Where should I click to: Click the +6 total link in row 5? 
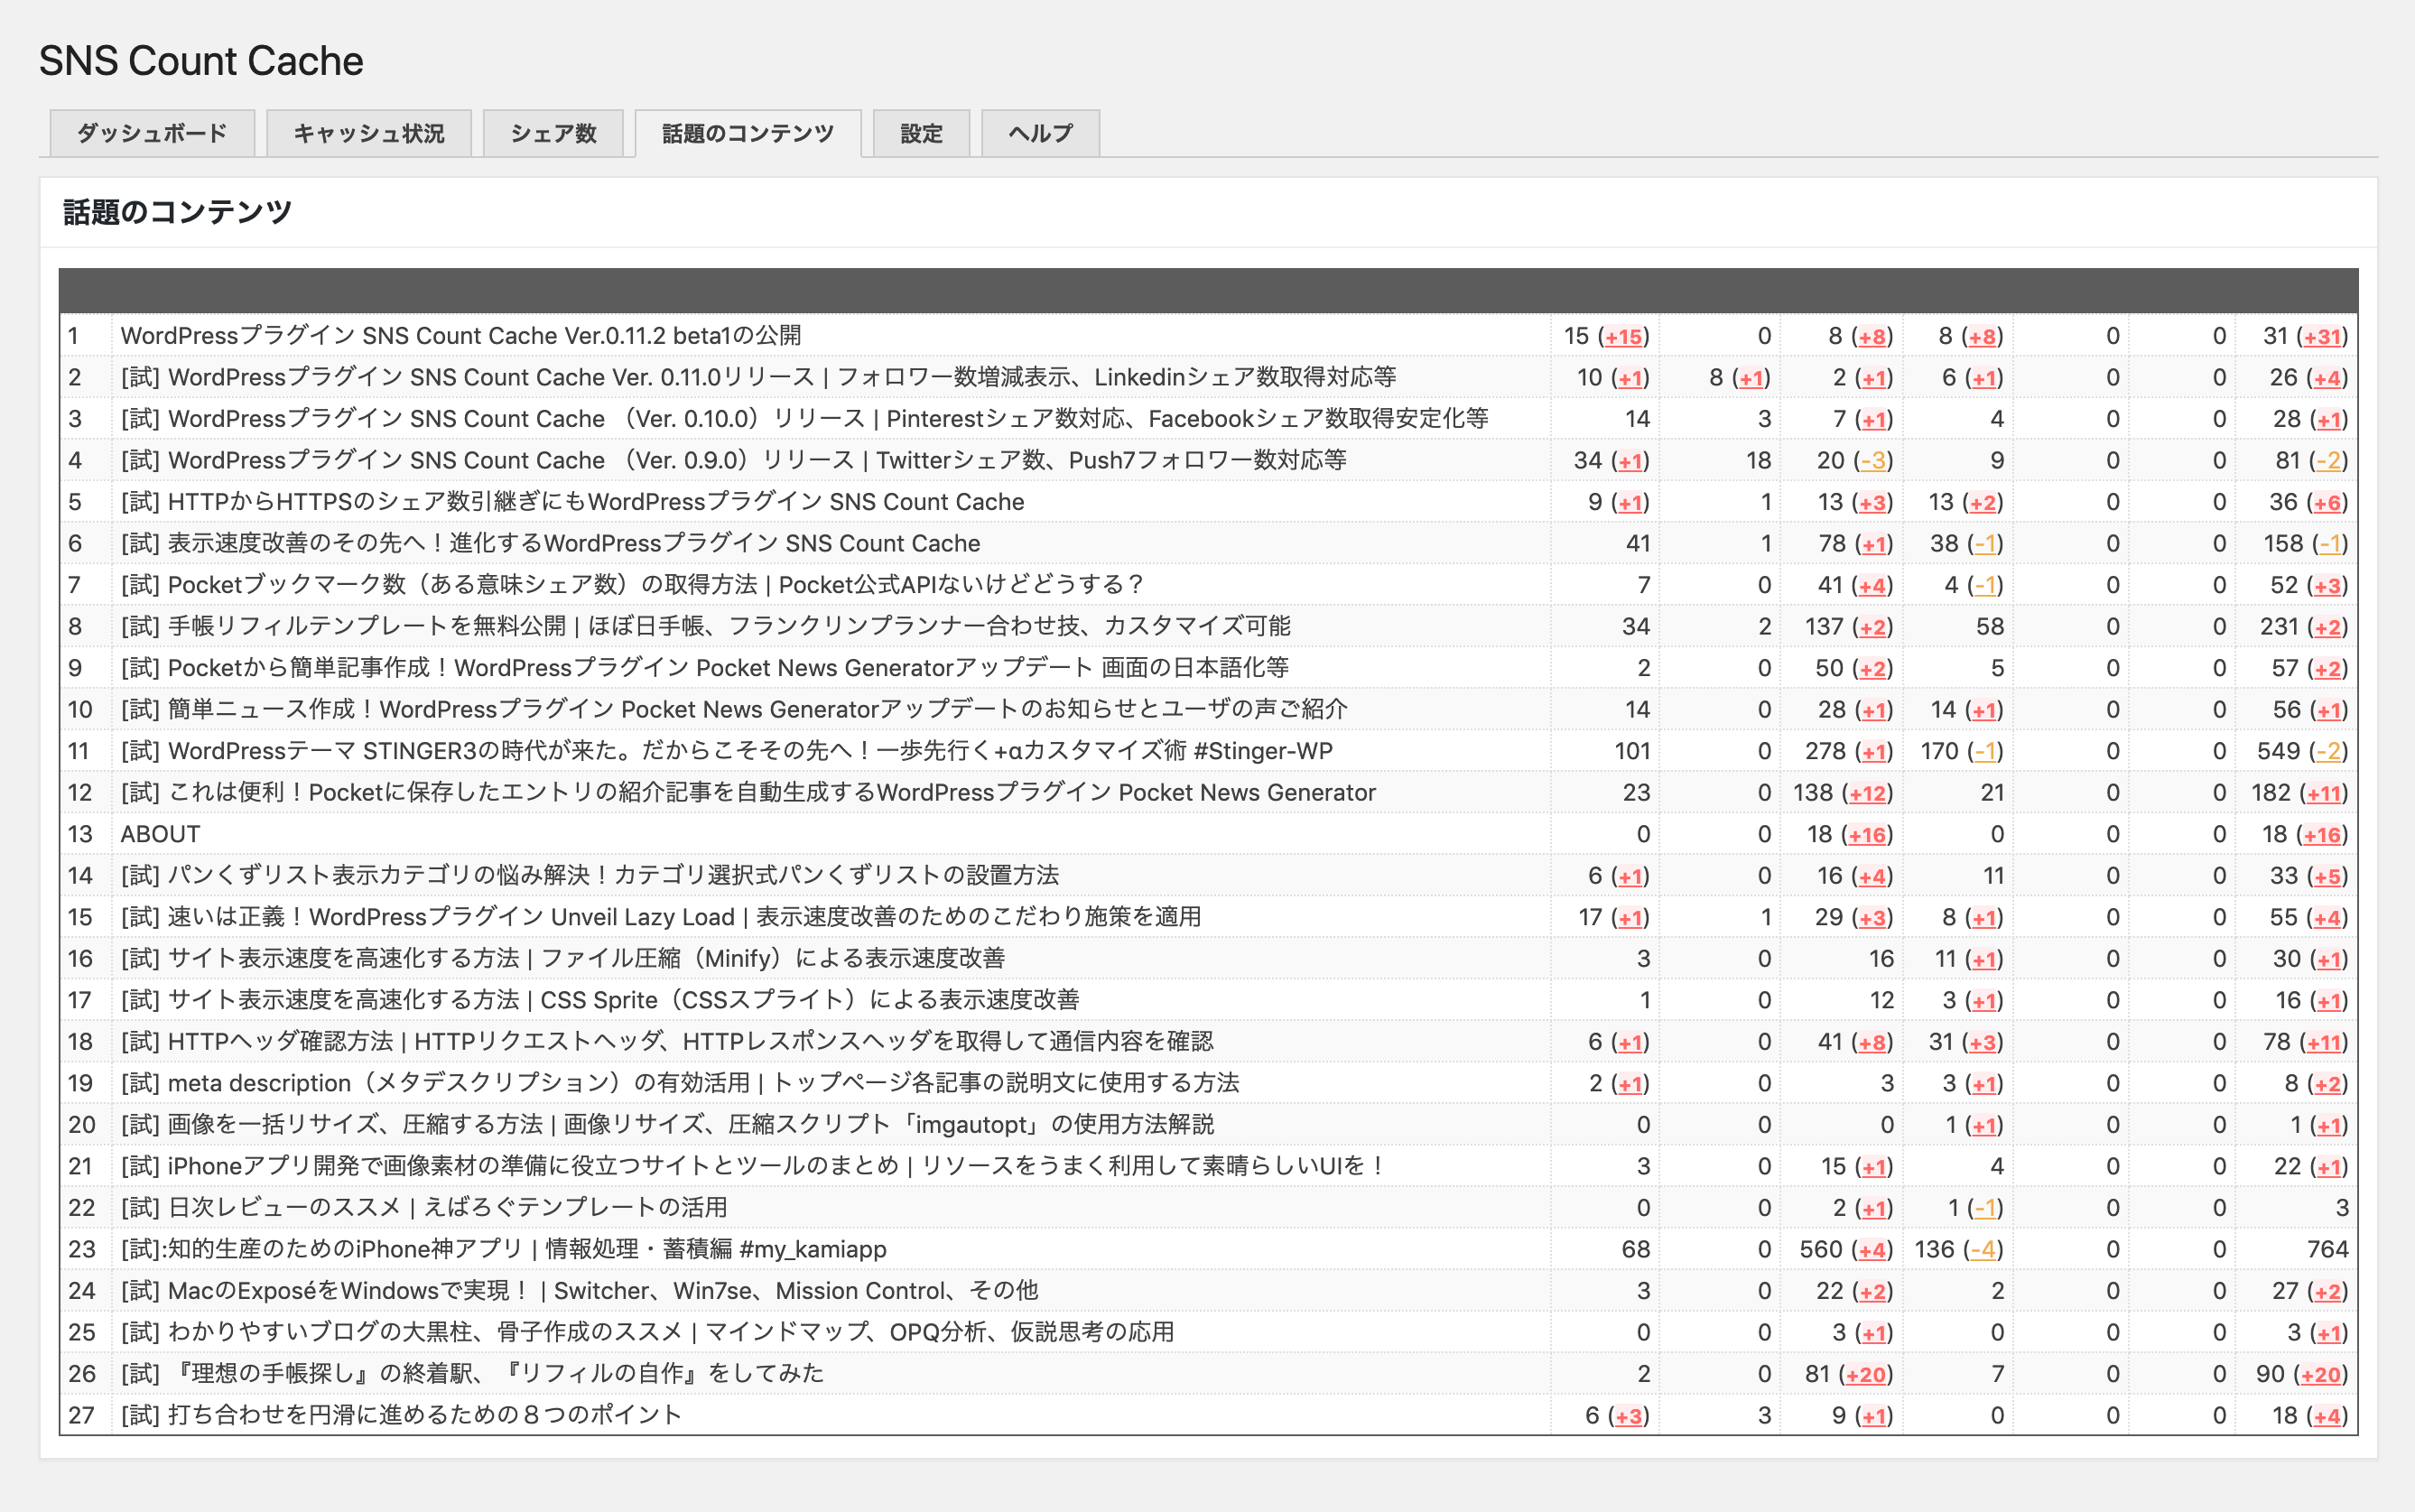click(2328, 503)
